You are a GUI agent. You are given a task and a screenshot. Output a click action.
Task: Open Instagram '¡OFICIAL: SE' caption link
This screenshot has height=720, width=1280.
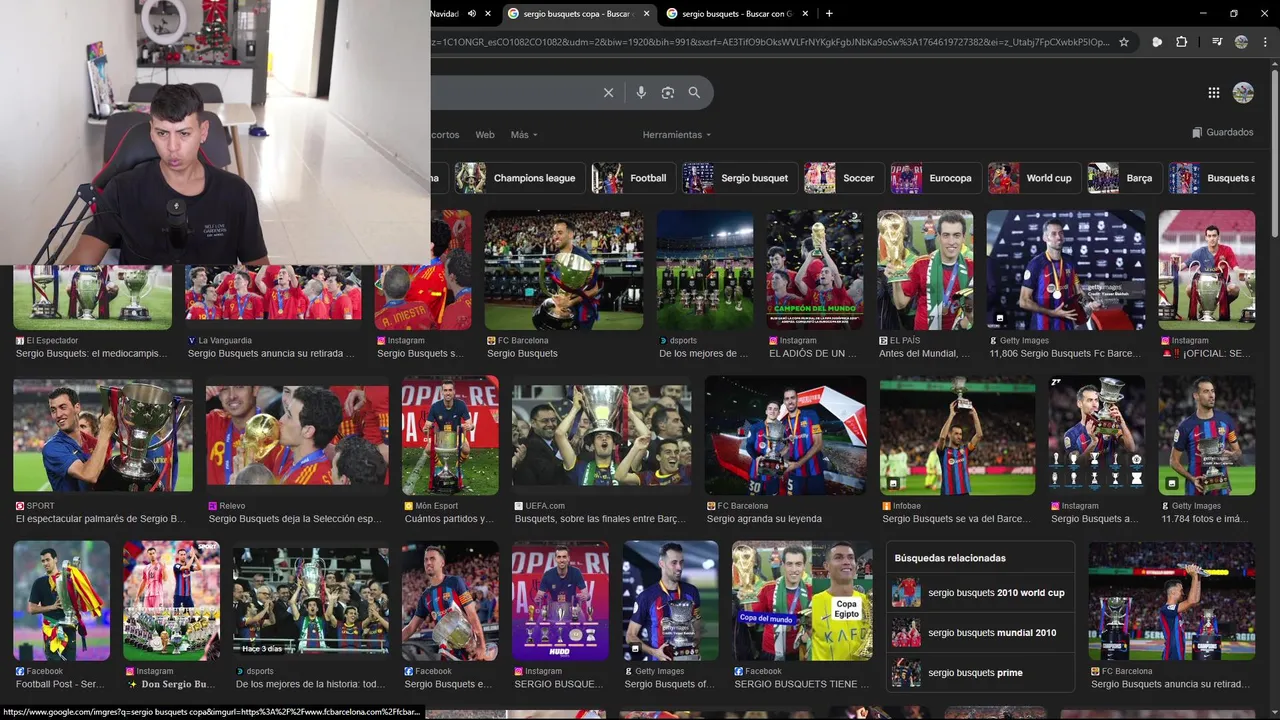1206,354
